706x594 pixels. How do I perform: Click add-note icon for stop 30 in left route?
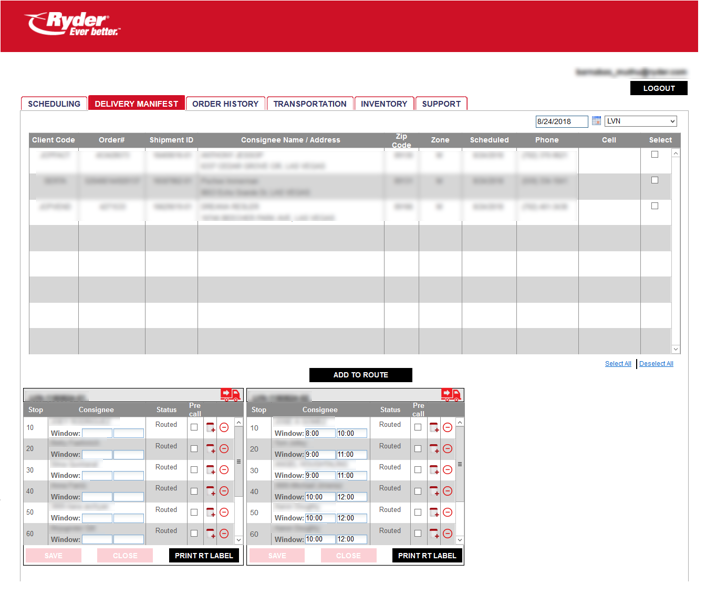click(210, 470)
